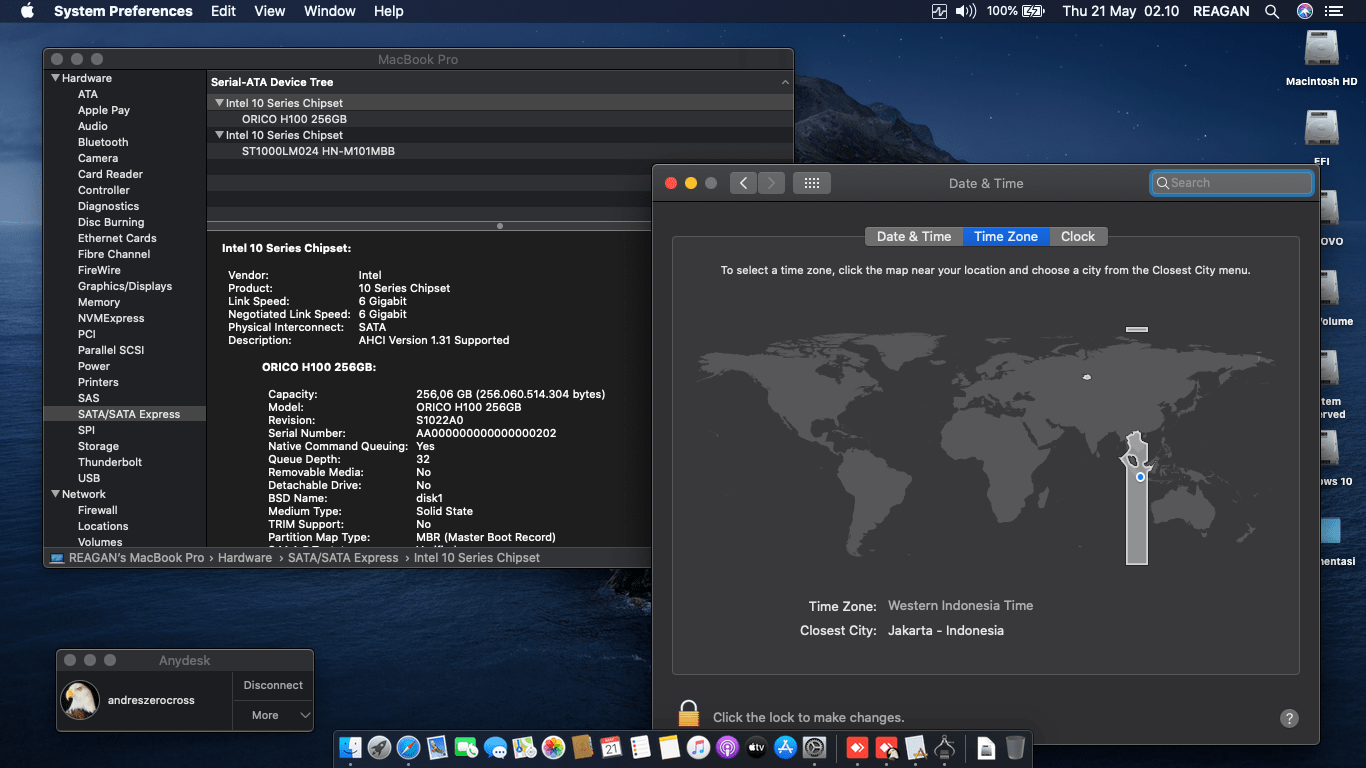Open Finder from the dock

pos(350,747)
